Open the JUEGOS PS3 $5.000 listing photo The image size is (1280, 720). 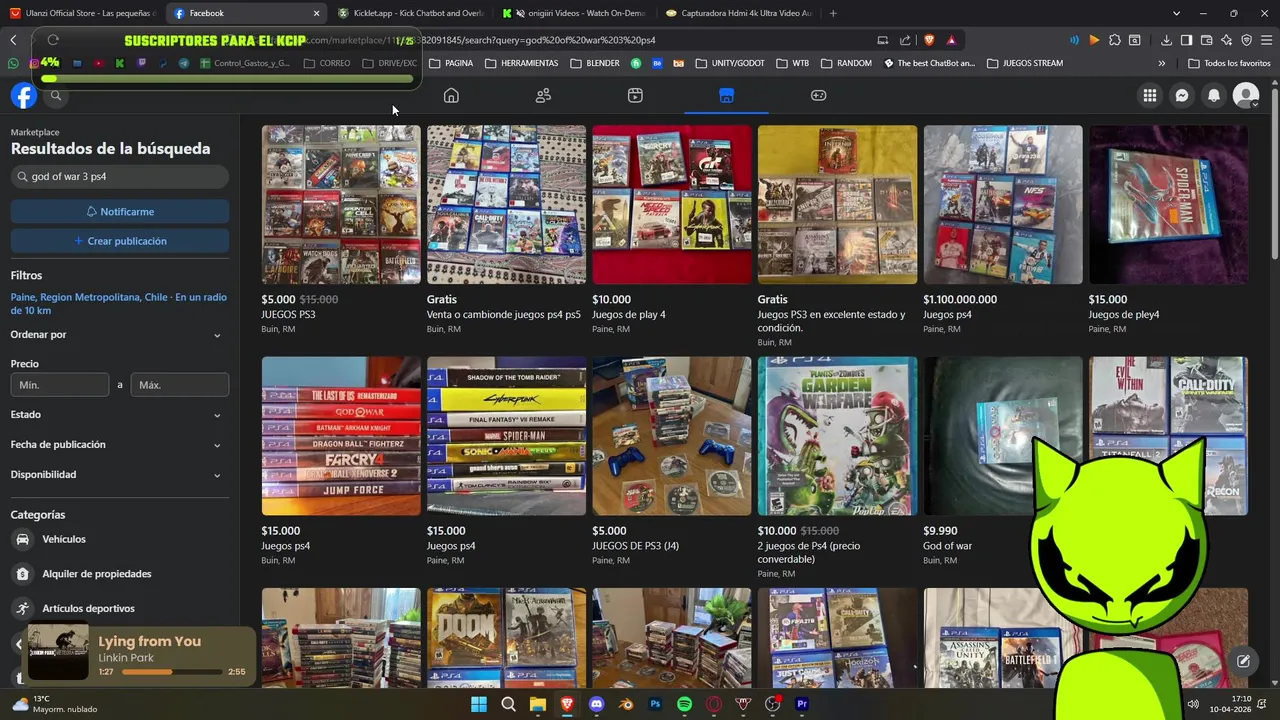(x=341, y=205)
